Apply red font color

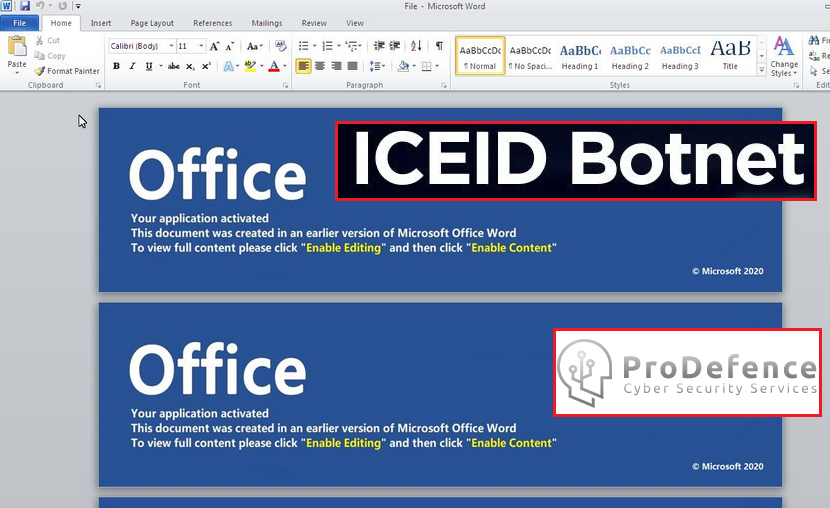click(x=274, y=66)
